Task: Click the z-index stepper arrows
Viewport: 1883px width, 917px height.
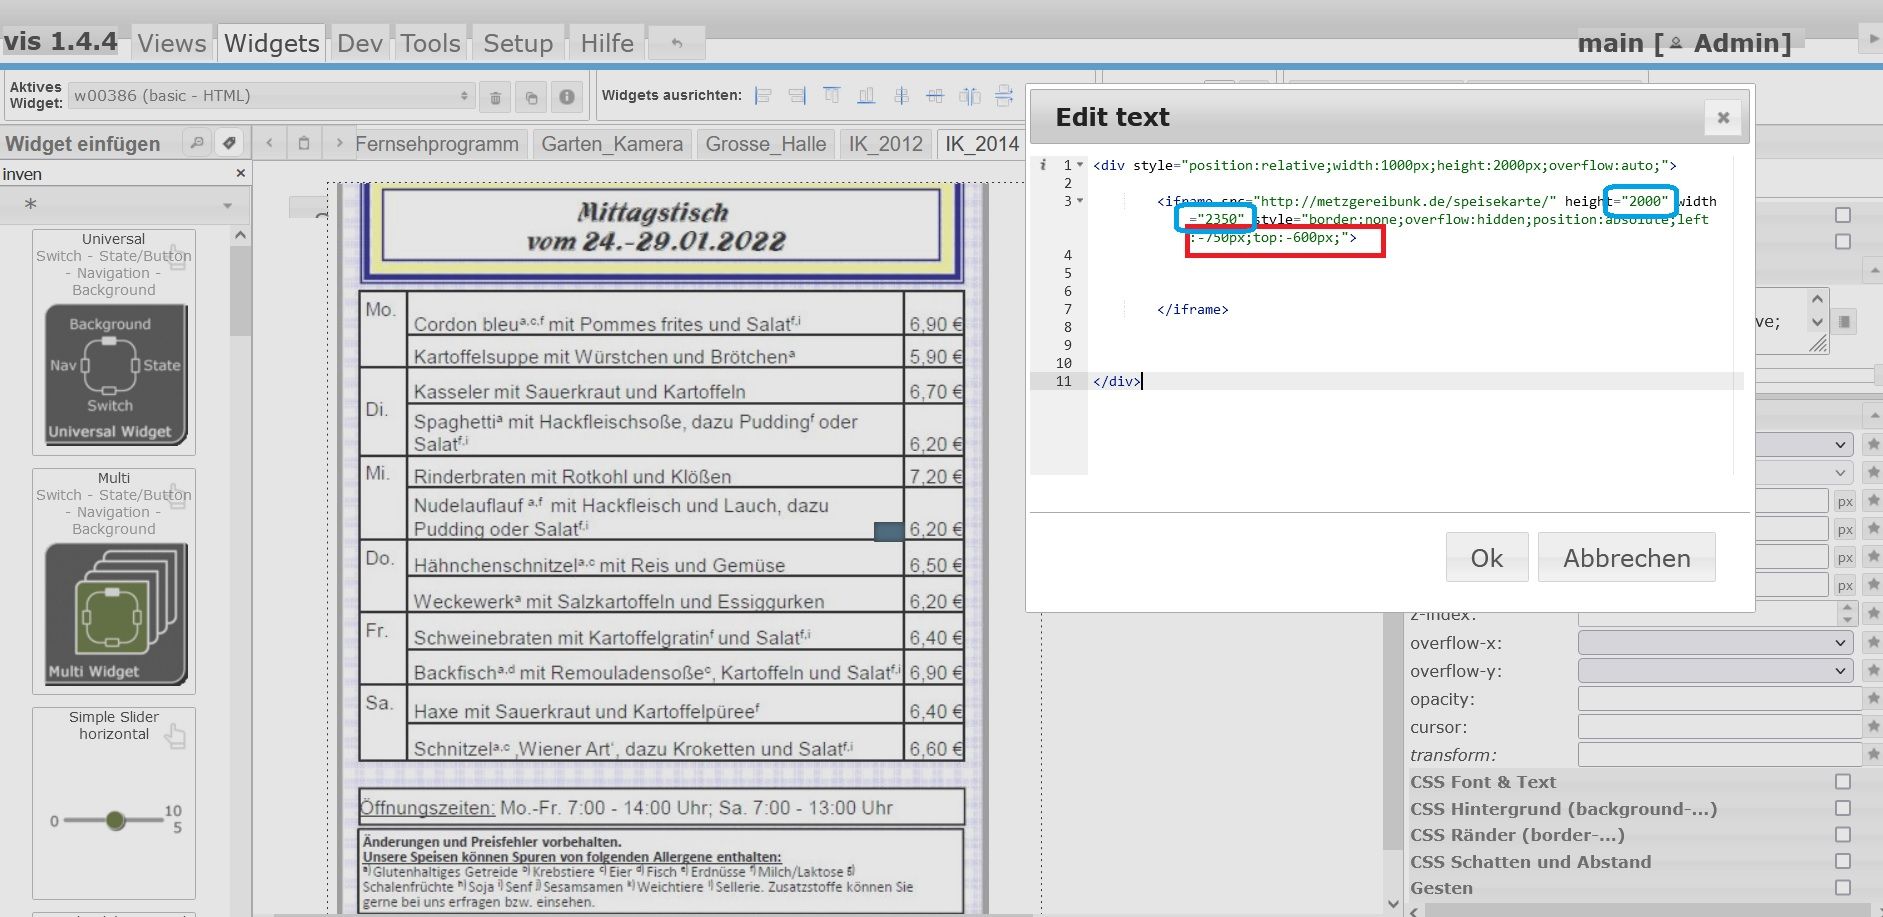Action: point(1847,614)
